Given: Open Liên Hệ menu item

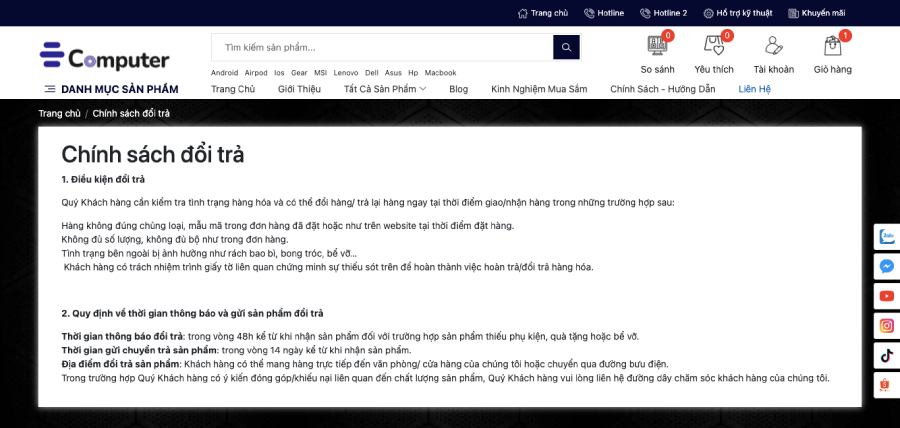Looking at the screenshot, I should tap(755, 89).
